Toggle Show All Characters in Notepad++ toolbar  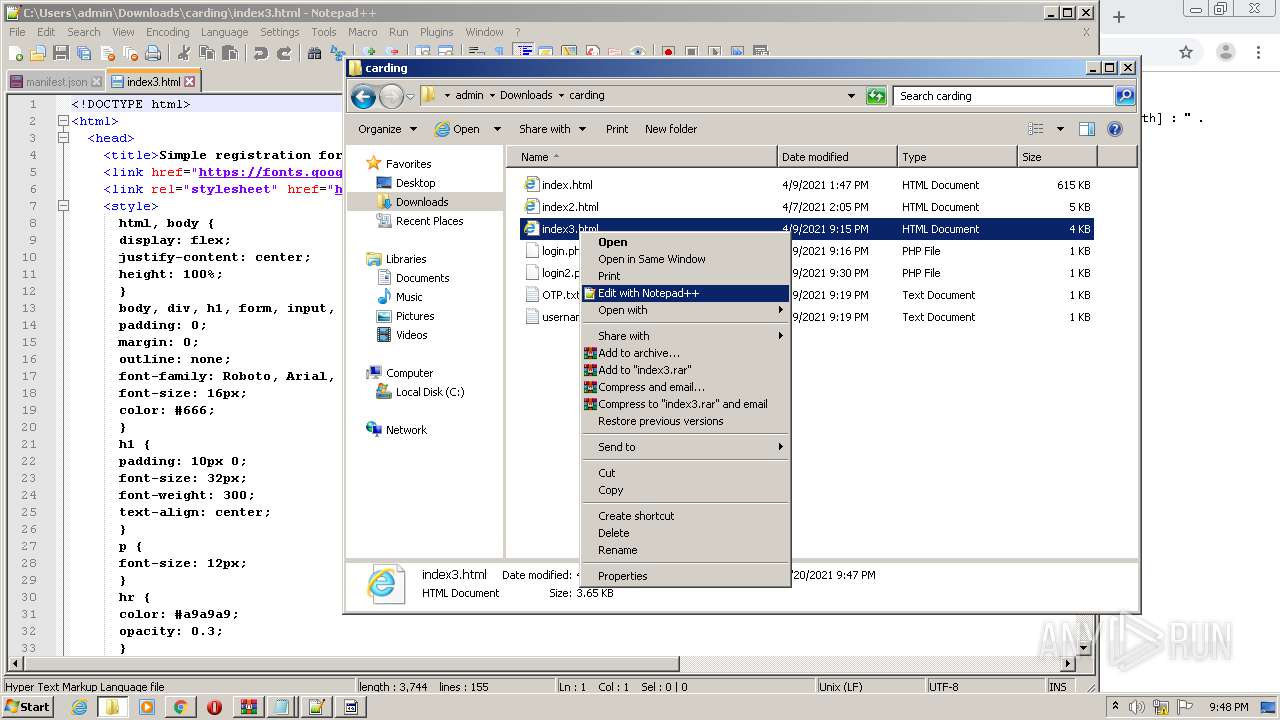500,52
